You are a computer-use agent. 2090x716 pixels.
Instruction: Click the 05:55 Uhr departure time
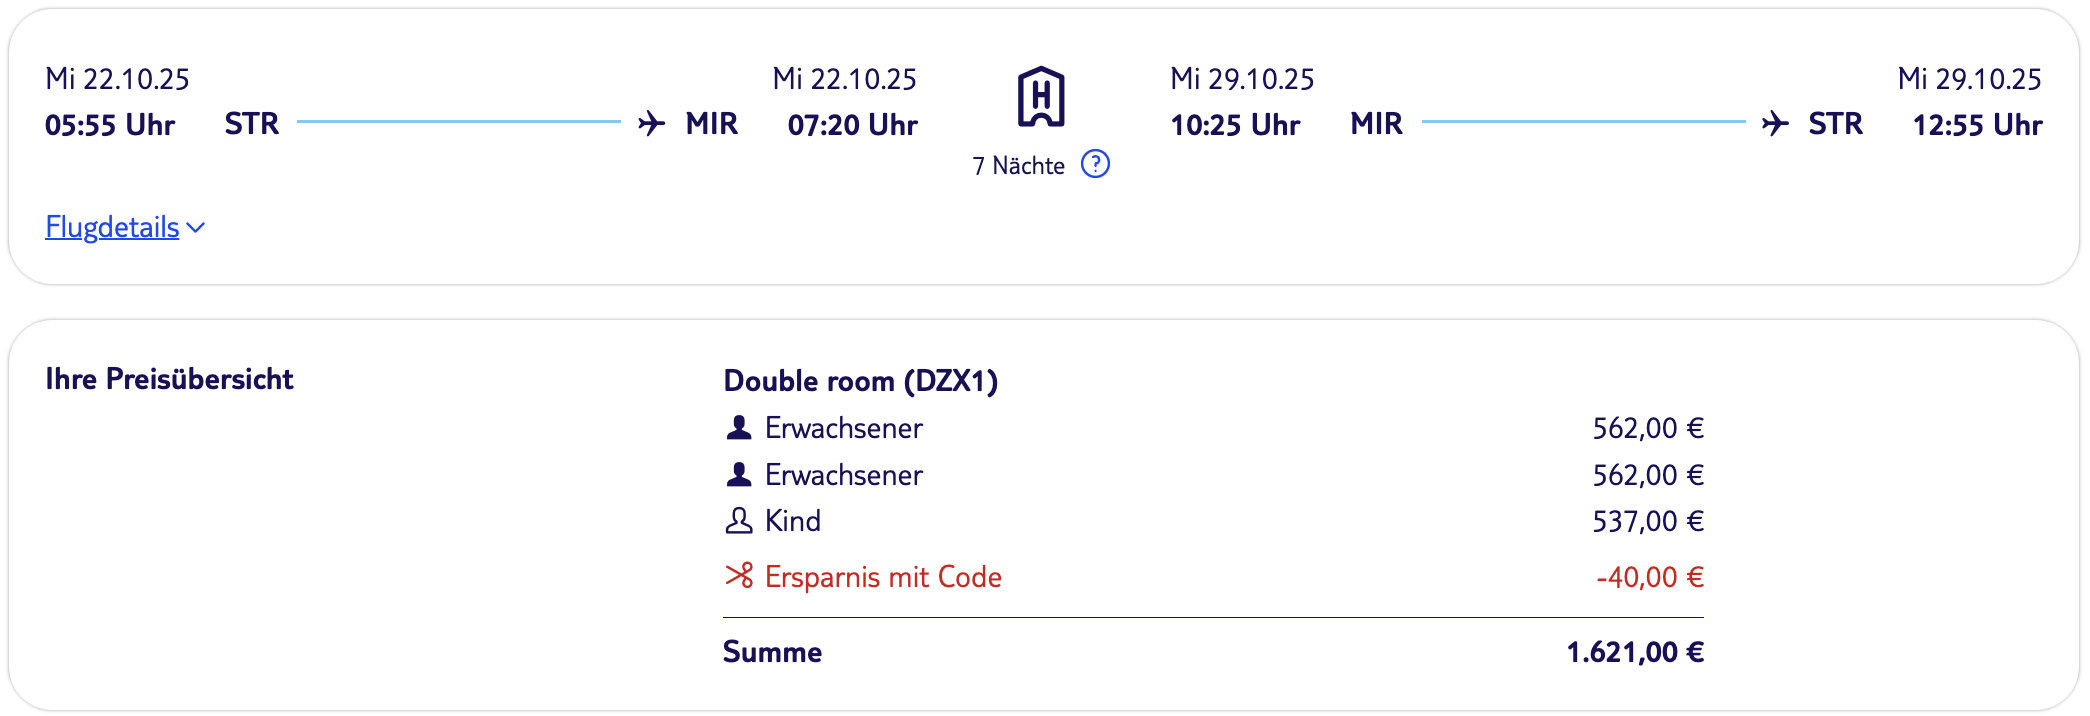point(110,125)
